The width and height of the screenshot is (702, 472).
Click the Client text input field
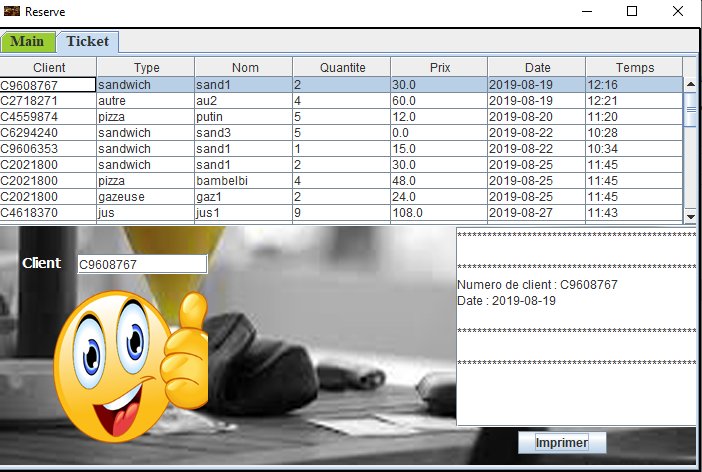coord(142,264)
